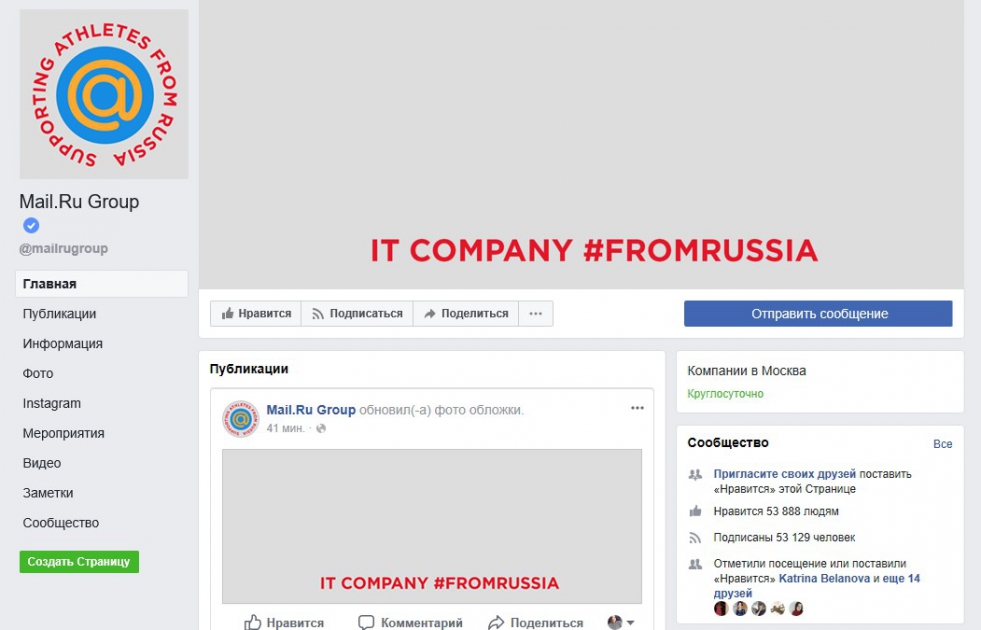Like the cover photo post with Нравится
The width and height of the screenshot is (981, 630).
coord(284,622)
